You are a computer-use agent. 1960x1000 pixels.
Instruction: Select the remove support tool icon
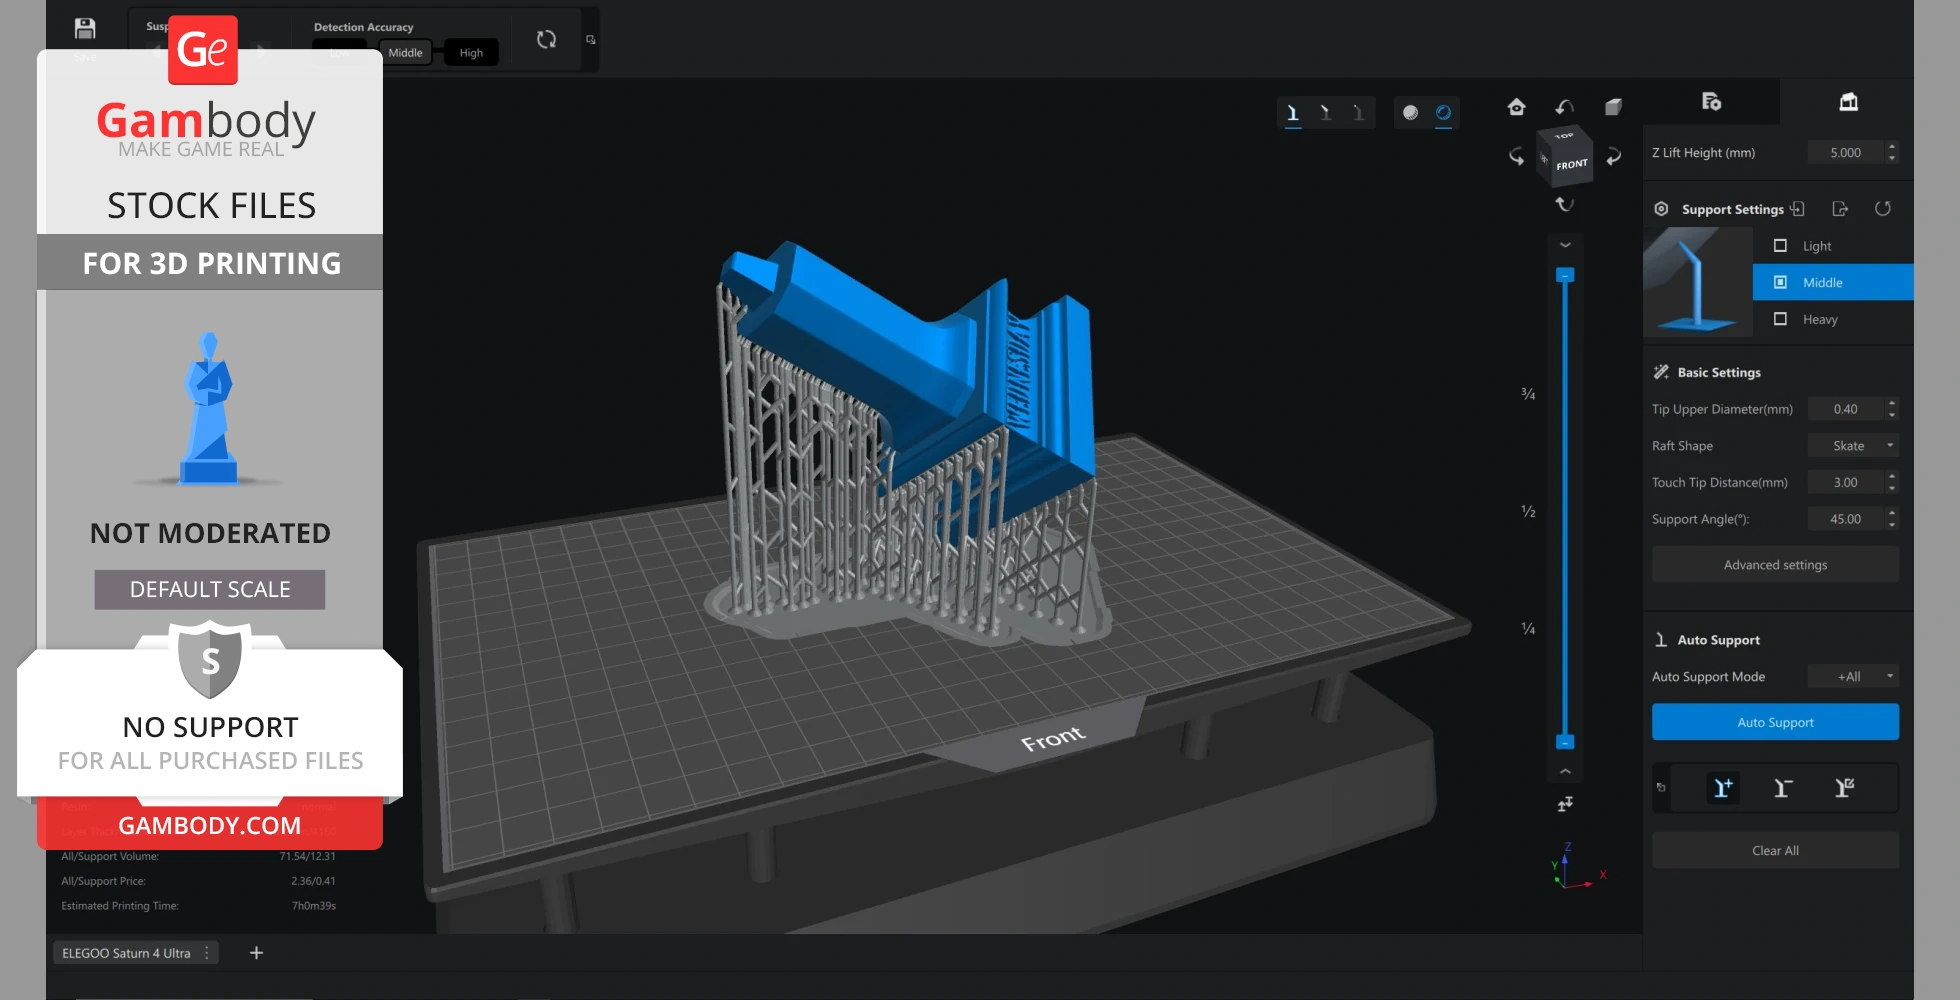[x=1783, y=788]
